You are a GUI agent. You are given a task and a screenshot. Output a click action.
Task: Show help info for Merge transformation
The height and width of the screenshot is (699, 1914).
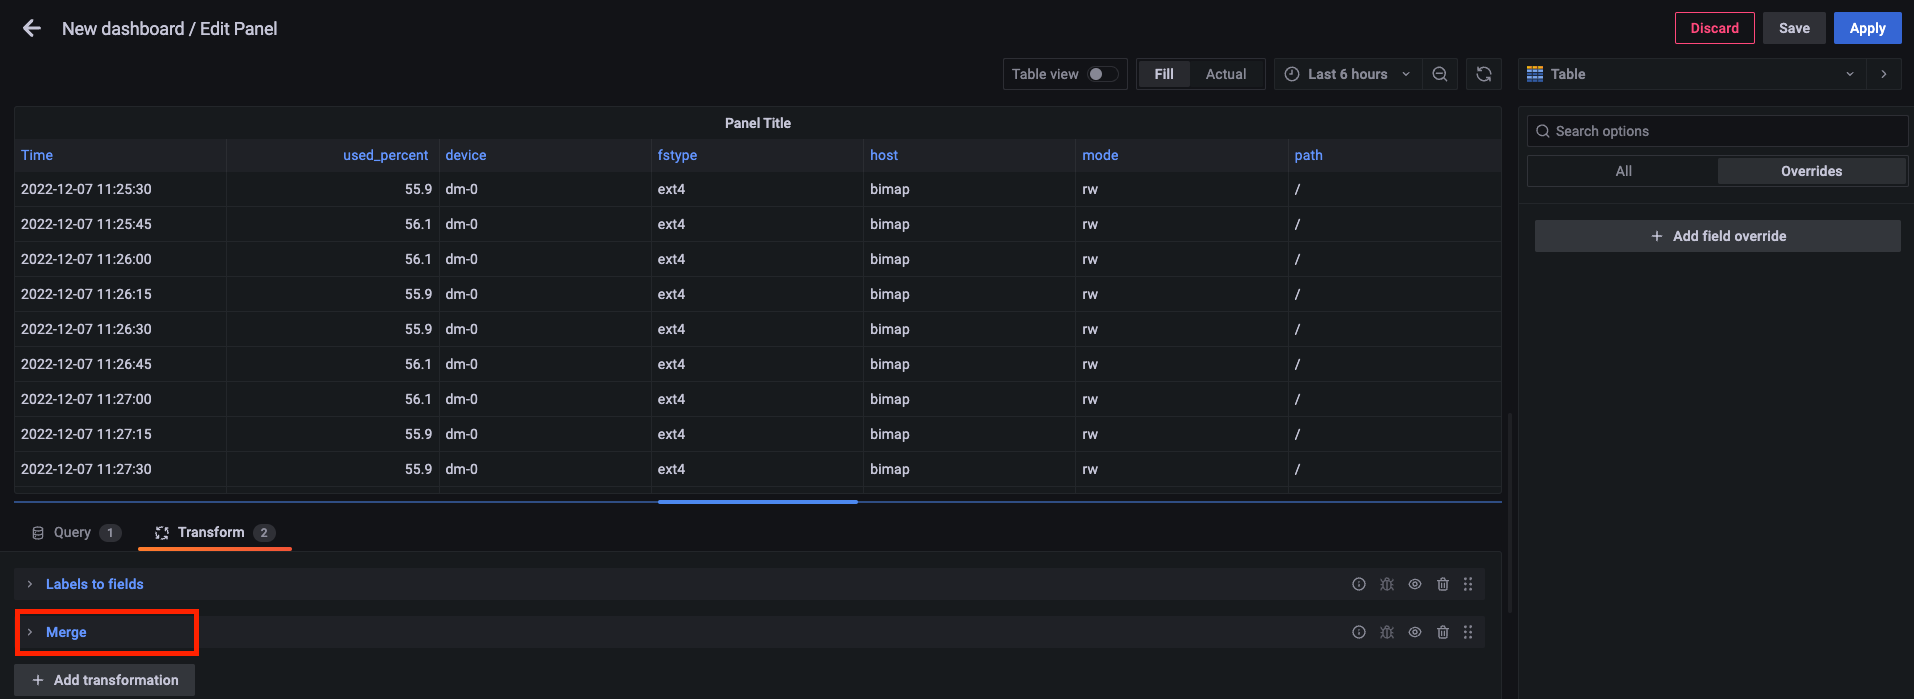coord(1359,632)
